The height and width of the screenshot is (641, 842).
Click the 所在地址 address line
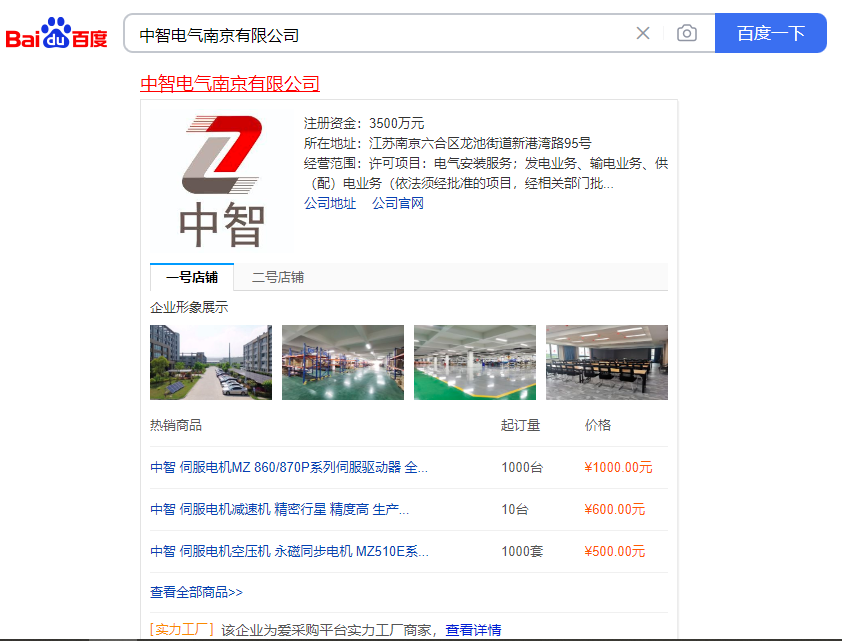(447, 143)
